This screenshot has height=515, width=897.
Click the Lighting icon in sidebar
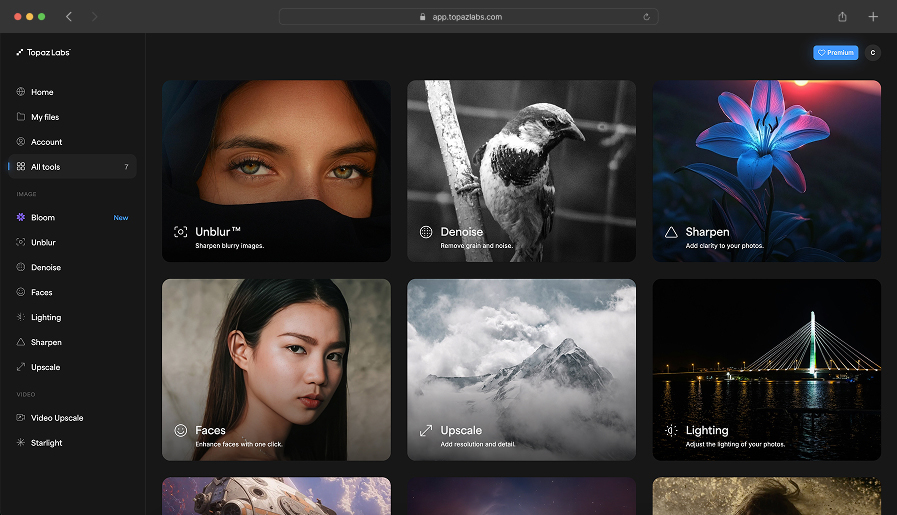click(x=21, y=317)
